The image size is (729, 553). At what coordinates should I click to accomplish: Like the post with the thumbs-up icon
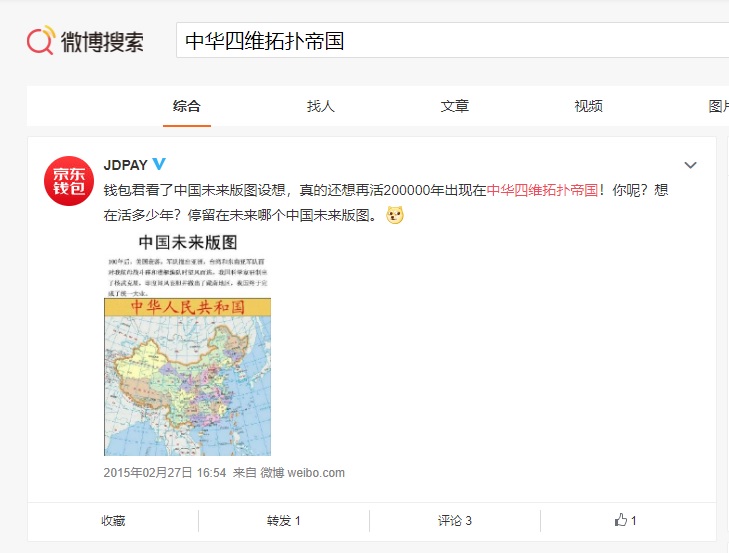point(626,520)
